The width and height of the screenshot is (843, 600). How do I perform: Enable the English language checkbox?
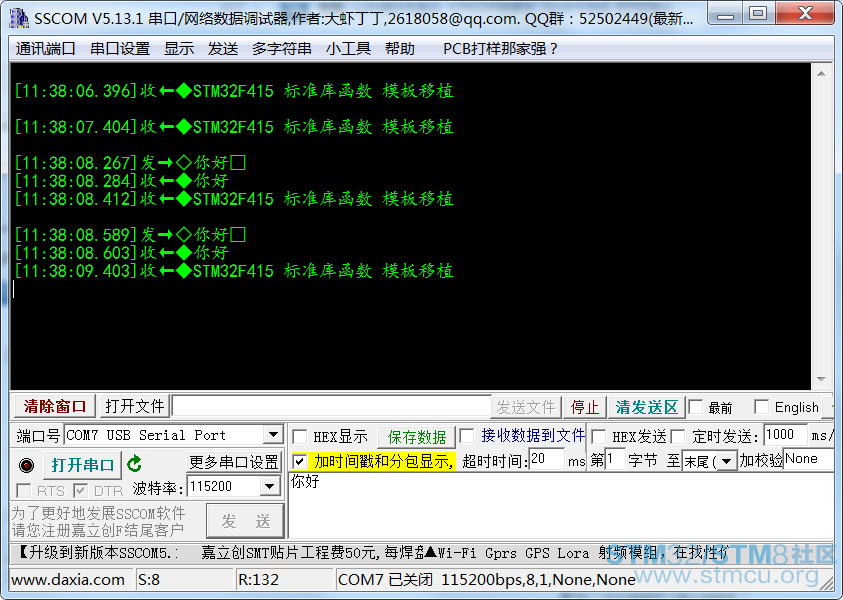click(x=761, y=407)
